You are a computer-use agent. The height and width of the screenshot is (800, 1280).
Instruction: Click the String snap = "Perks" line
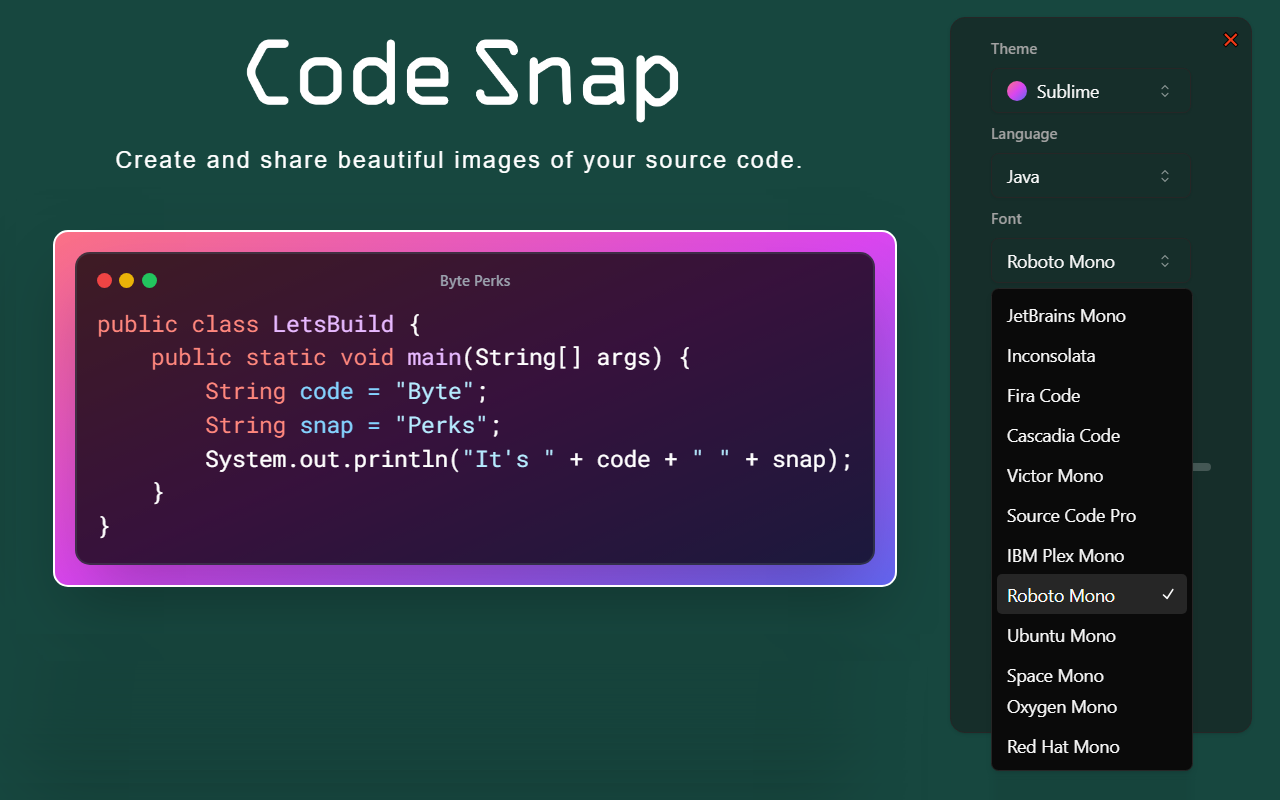click(353, 425)
